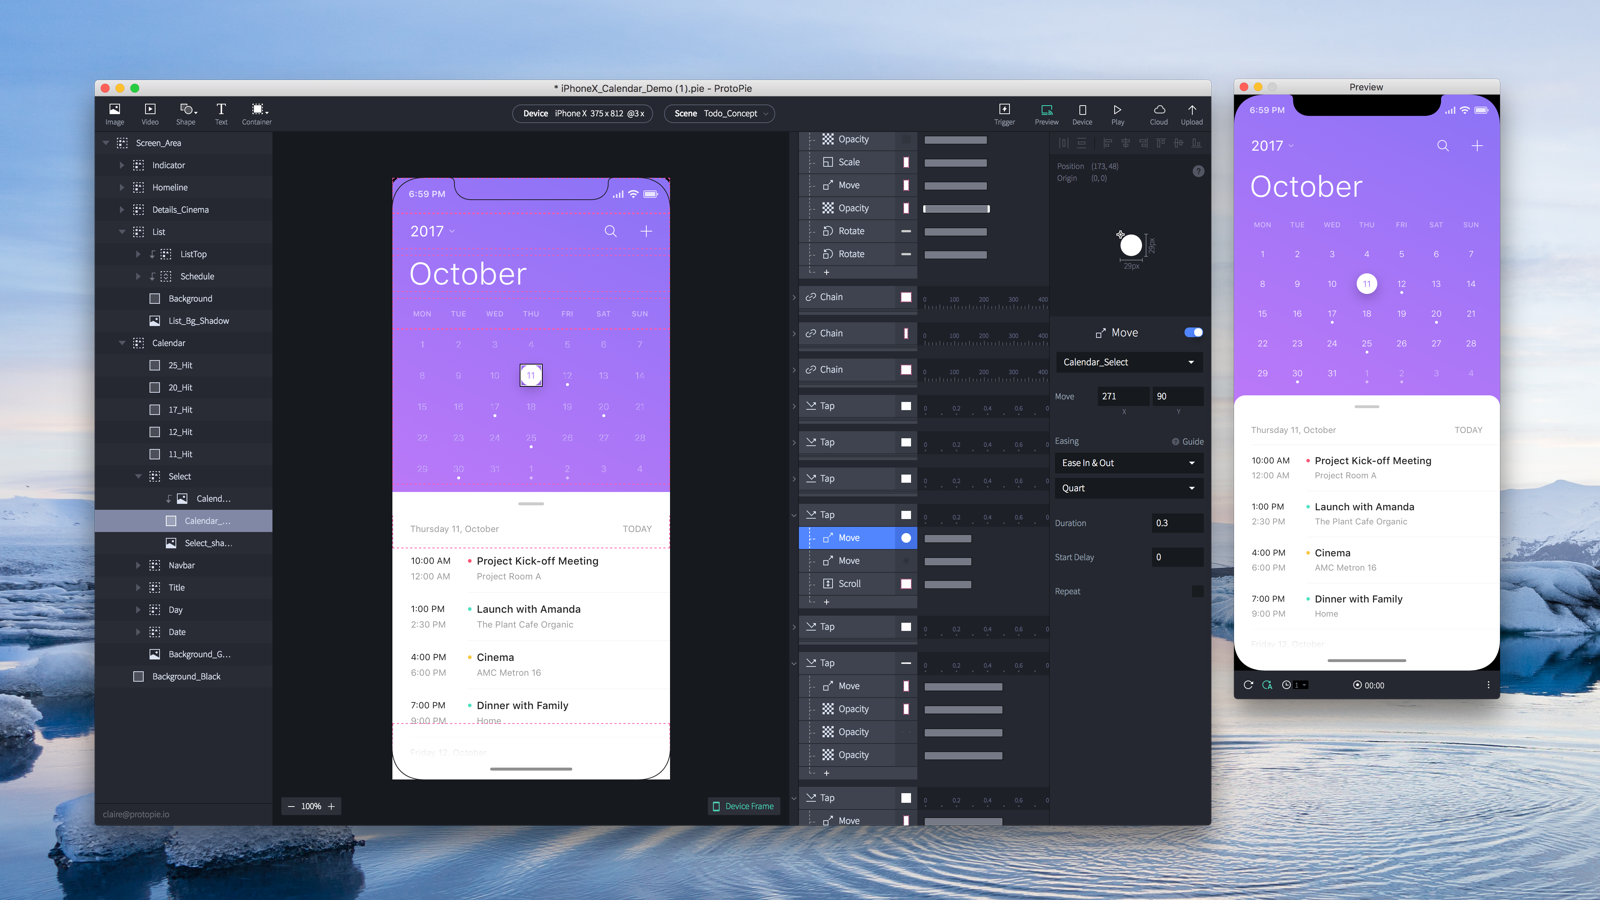The image size is (1600, 900).
Task: Open the Easing dropdown set to Quart
Action: (x=1128, y=488)
